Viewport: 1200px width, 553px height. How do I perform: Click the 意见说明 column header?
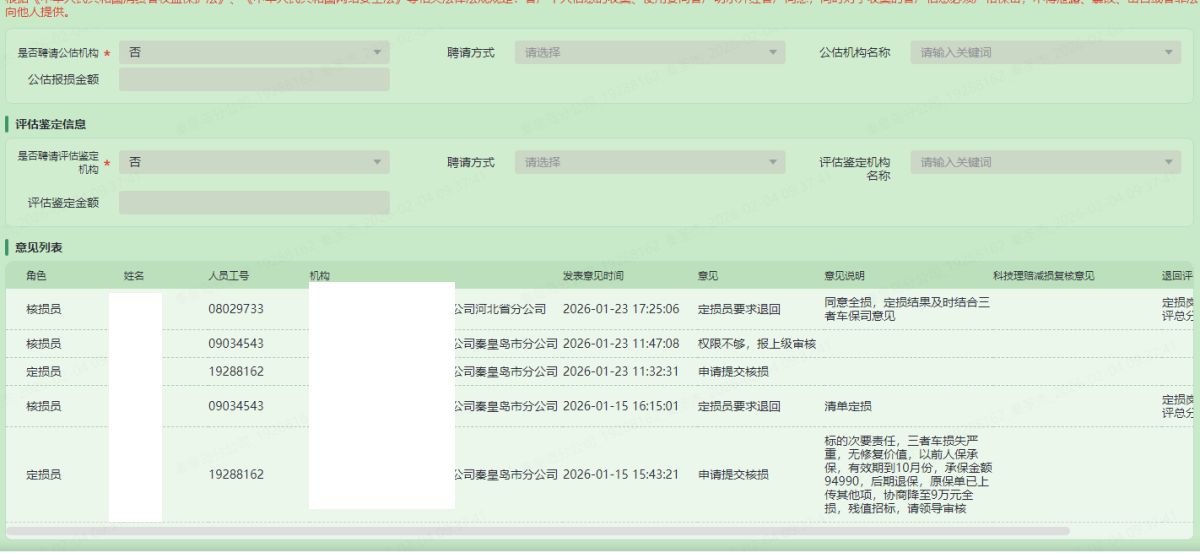click(844, 276)
